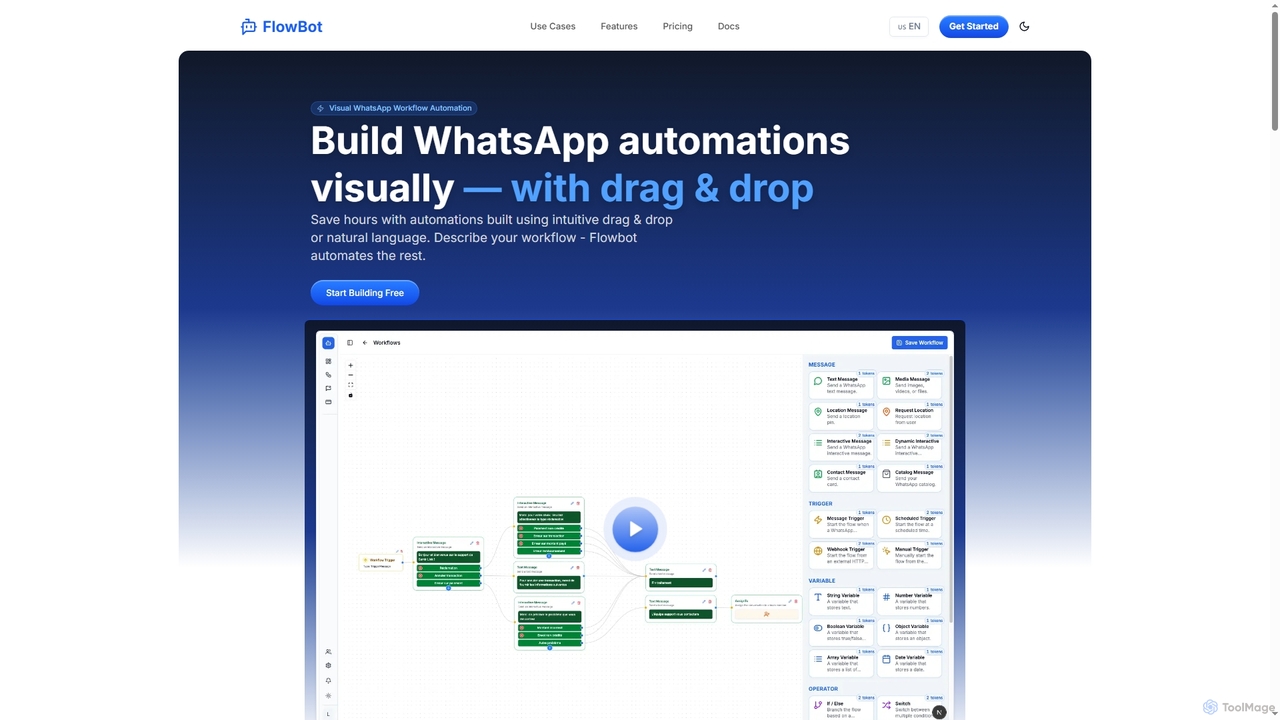Toggle the sidebar panel icon beside Workflows
The width and height of the screenshot is (1280, 720).
[x=350, y=343]
